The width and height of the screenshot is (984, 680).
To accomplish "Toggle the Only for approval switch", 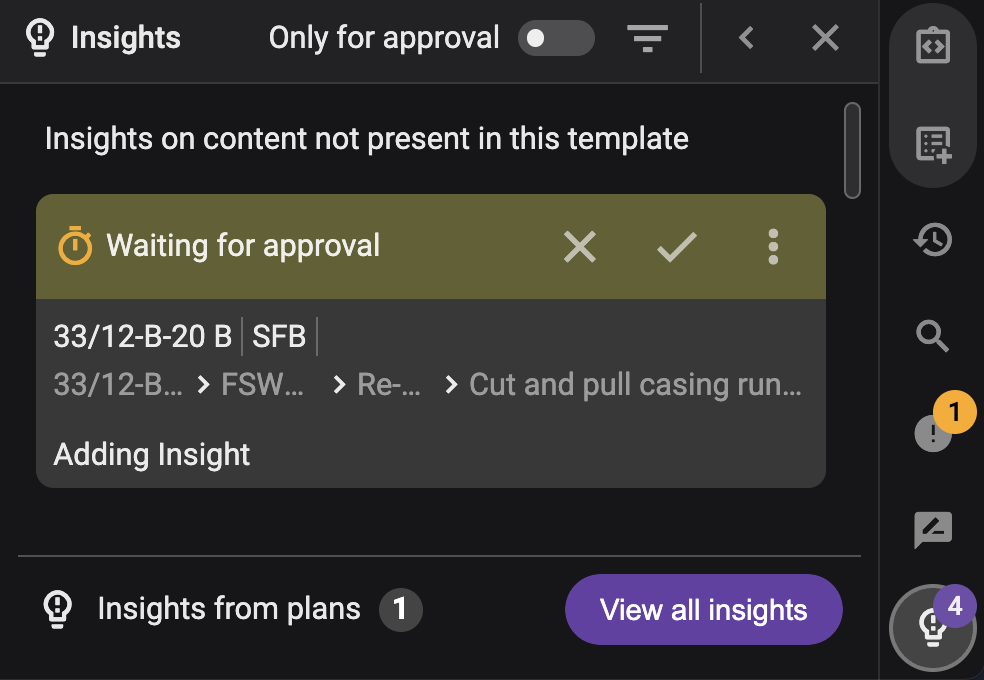I will pyautogui.click(x=555, y=39).
